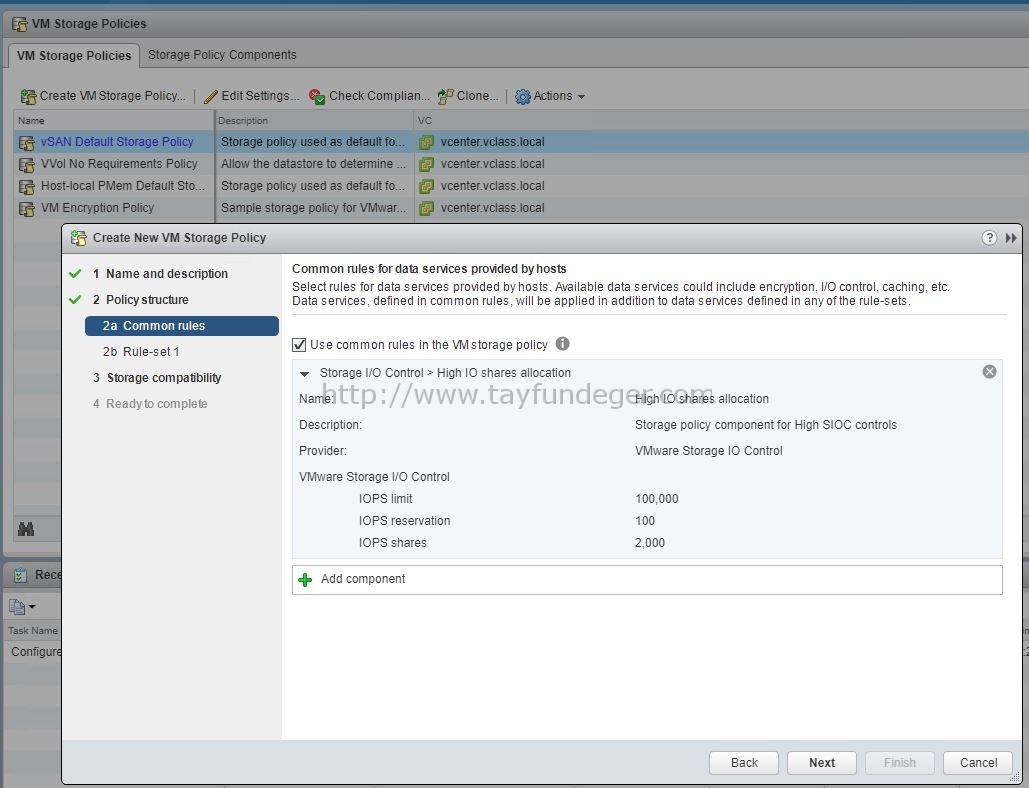Select step 2a Common rules
This screenshot has width=1029, height=788.
(182, 326)
